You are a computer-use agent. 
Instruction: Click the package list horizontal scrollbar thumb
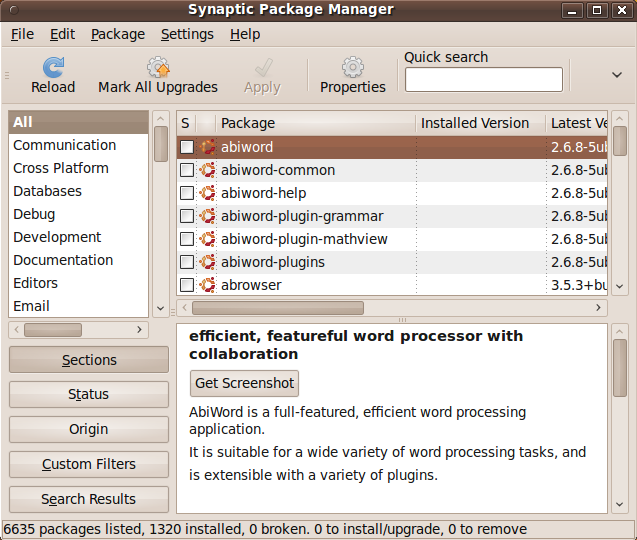click(278, 308)
